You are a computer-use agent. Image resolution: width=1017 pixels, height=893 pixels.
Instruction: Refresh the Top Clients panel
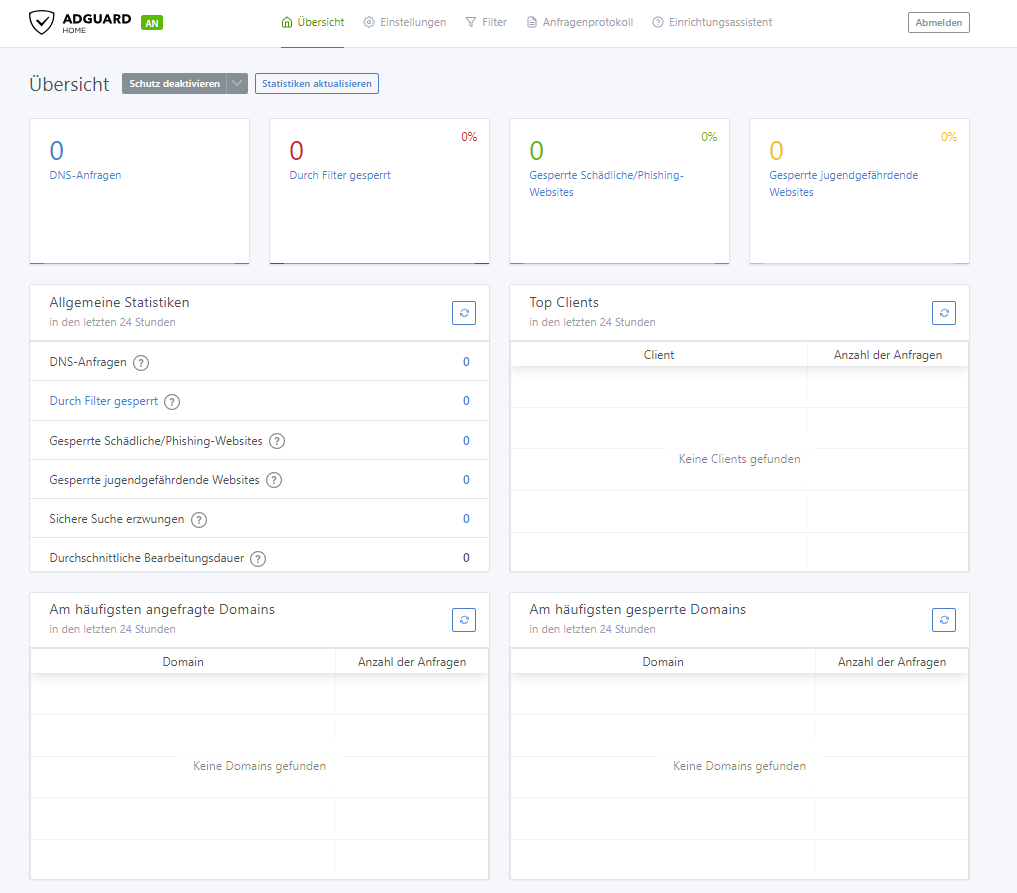[x=944, y=313]
